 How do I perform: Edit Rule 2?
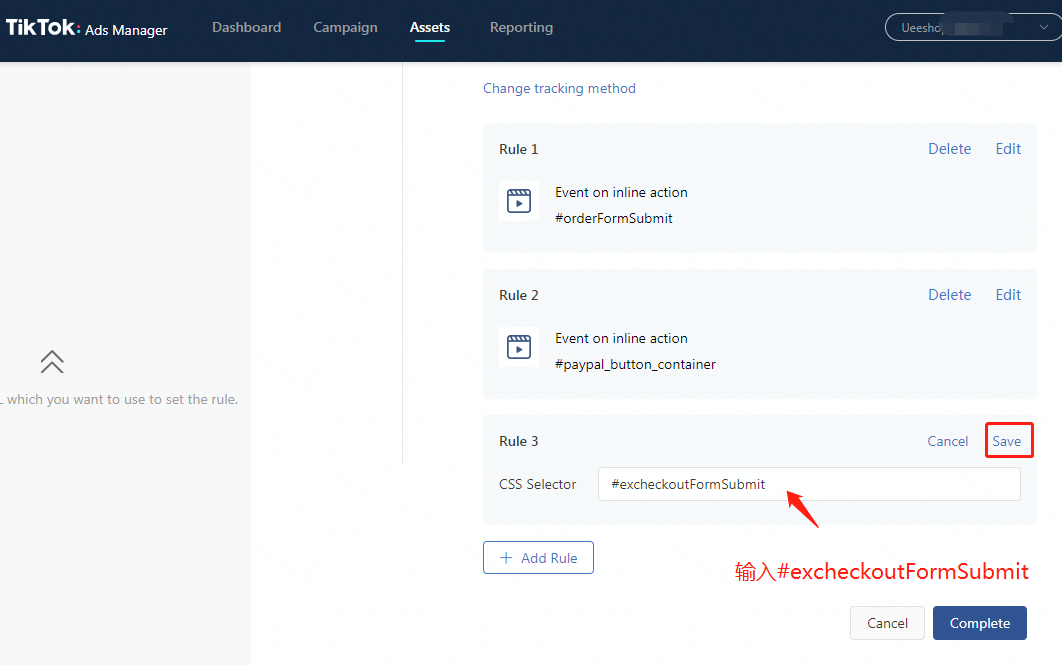click(1008, 295)
